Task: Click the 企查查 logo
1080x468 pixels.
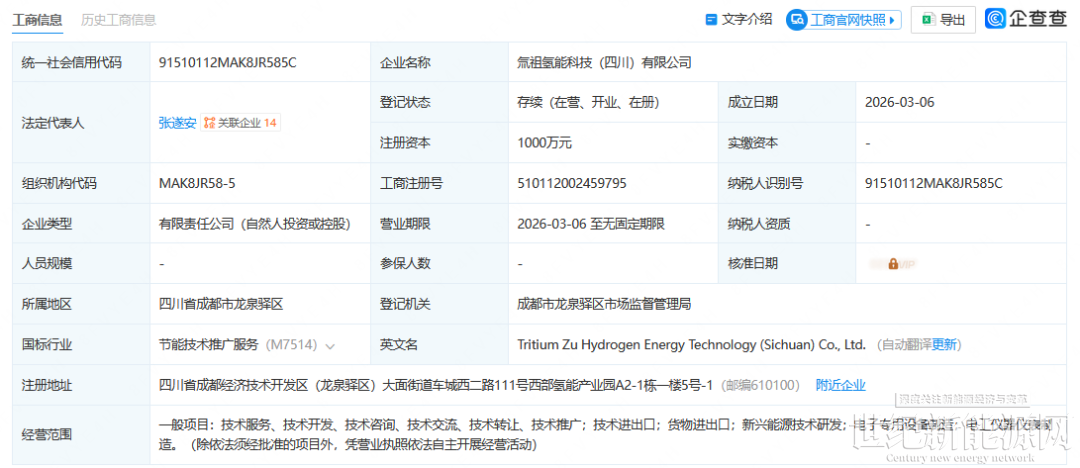Action: 1025,19
